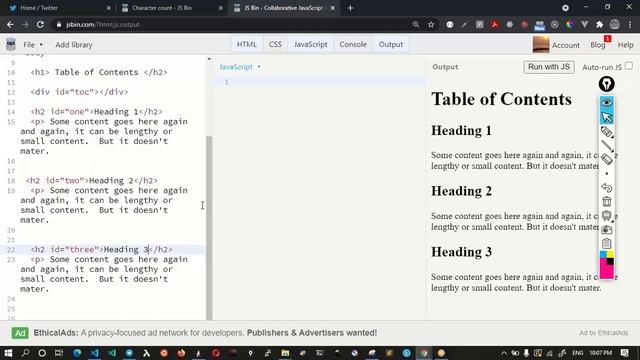
Task: Select the eraser tool in annotation toolbar
Action: click(607, 159)
